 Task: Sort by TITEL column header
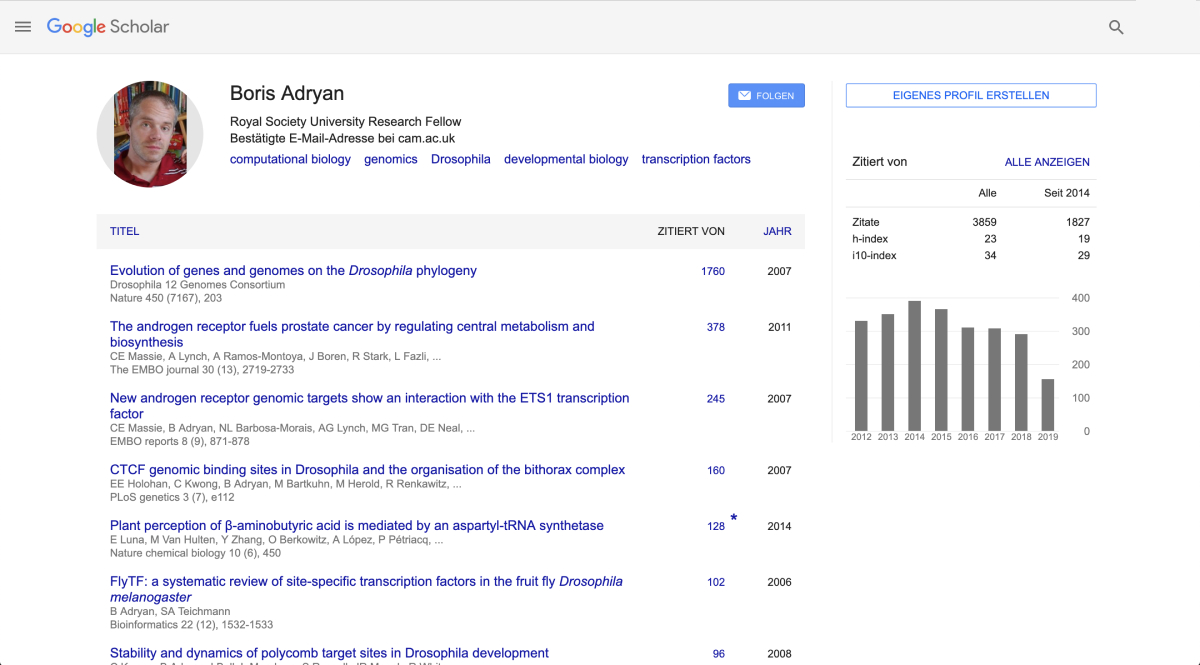point(124,231)
